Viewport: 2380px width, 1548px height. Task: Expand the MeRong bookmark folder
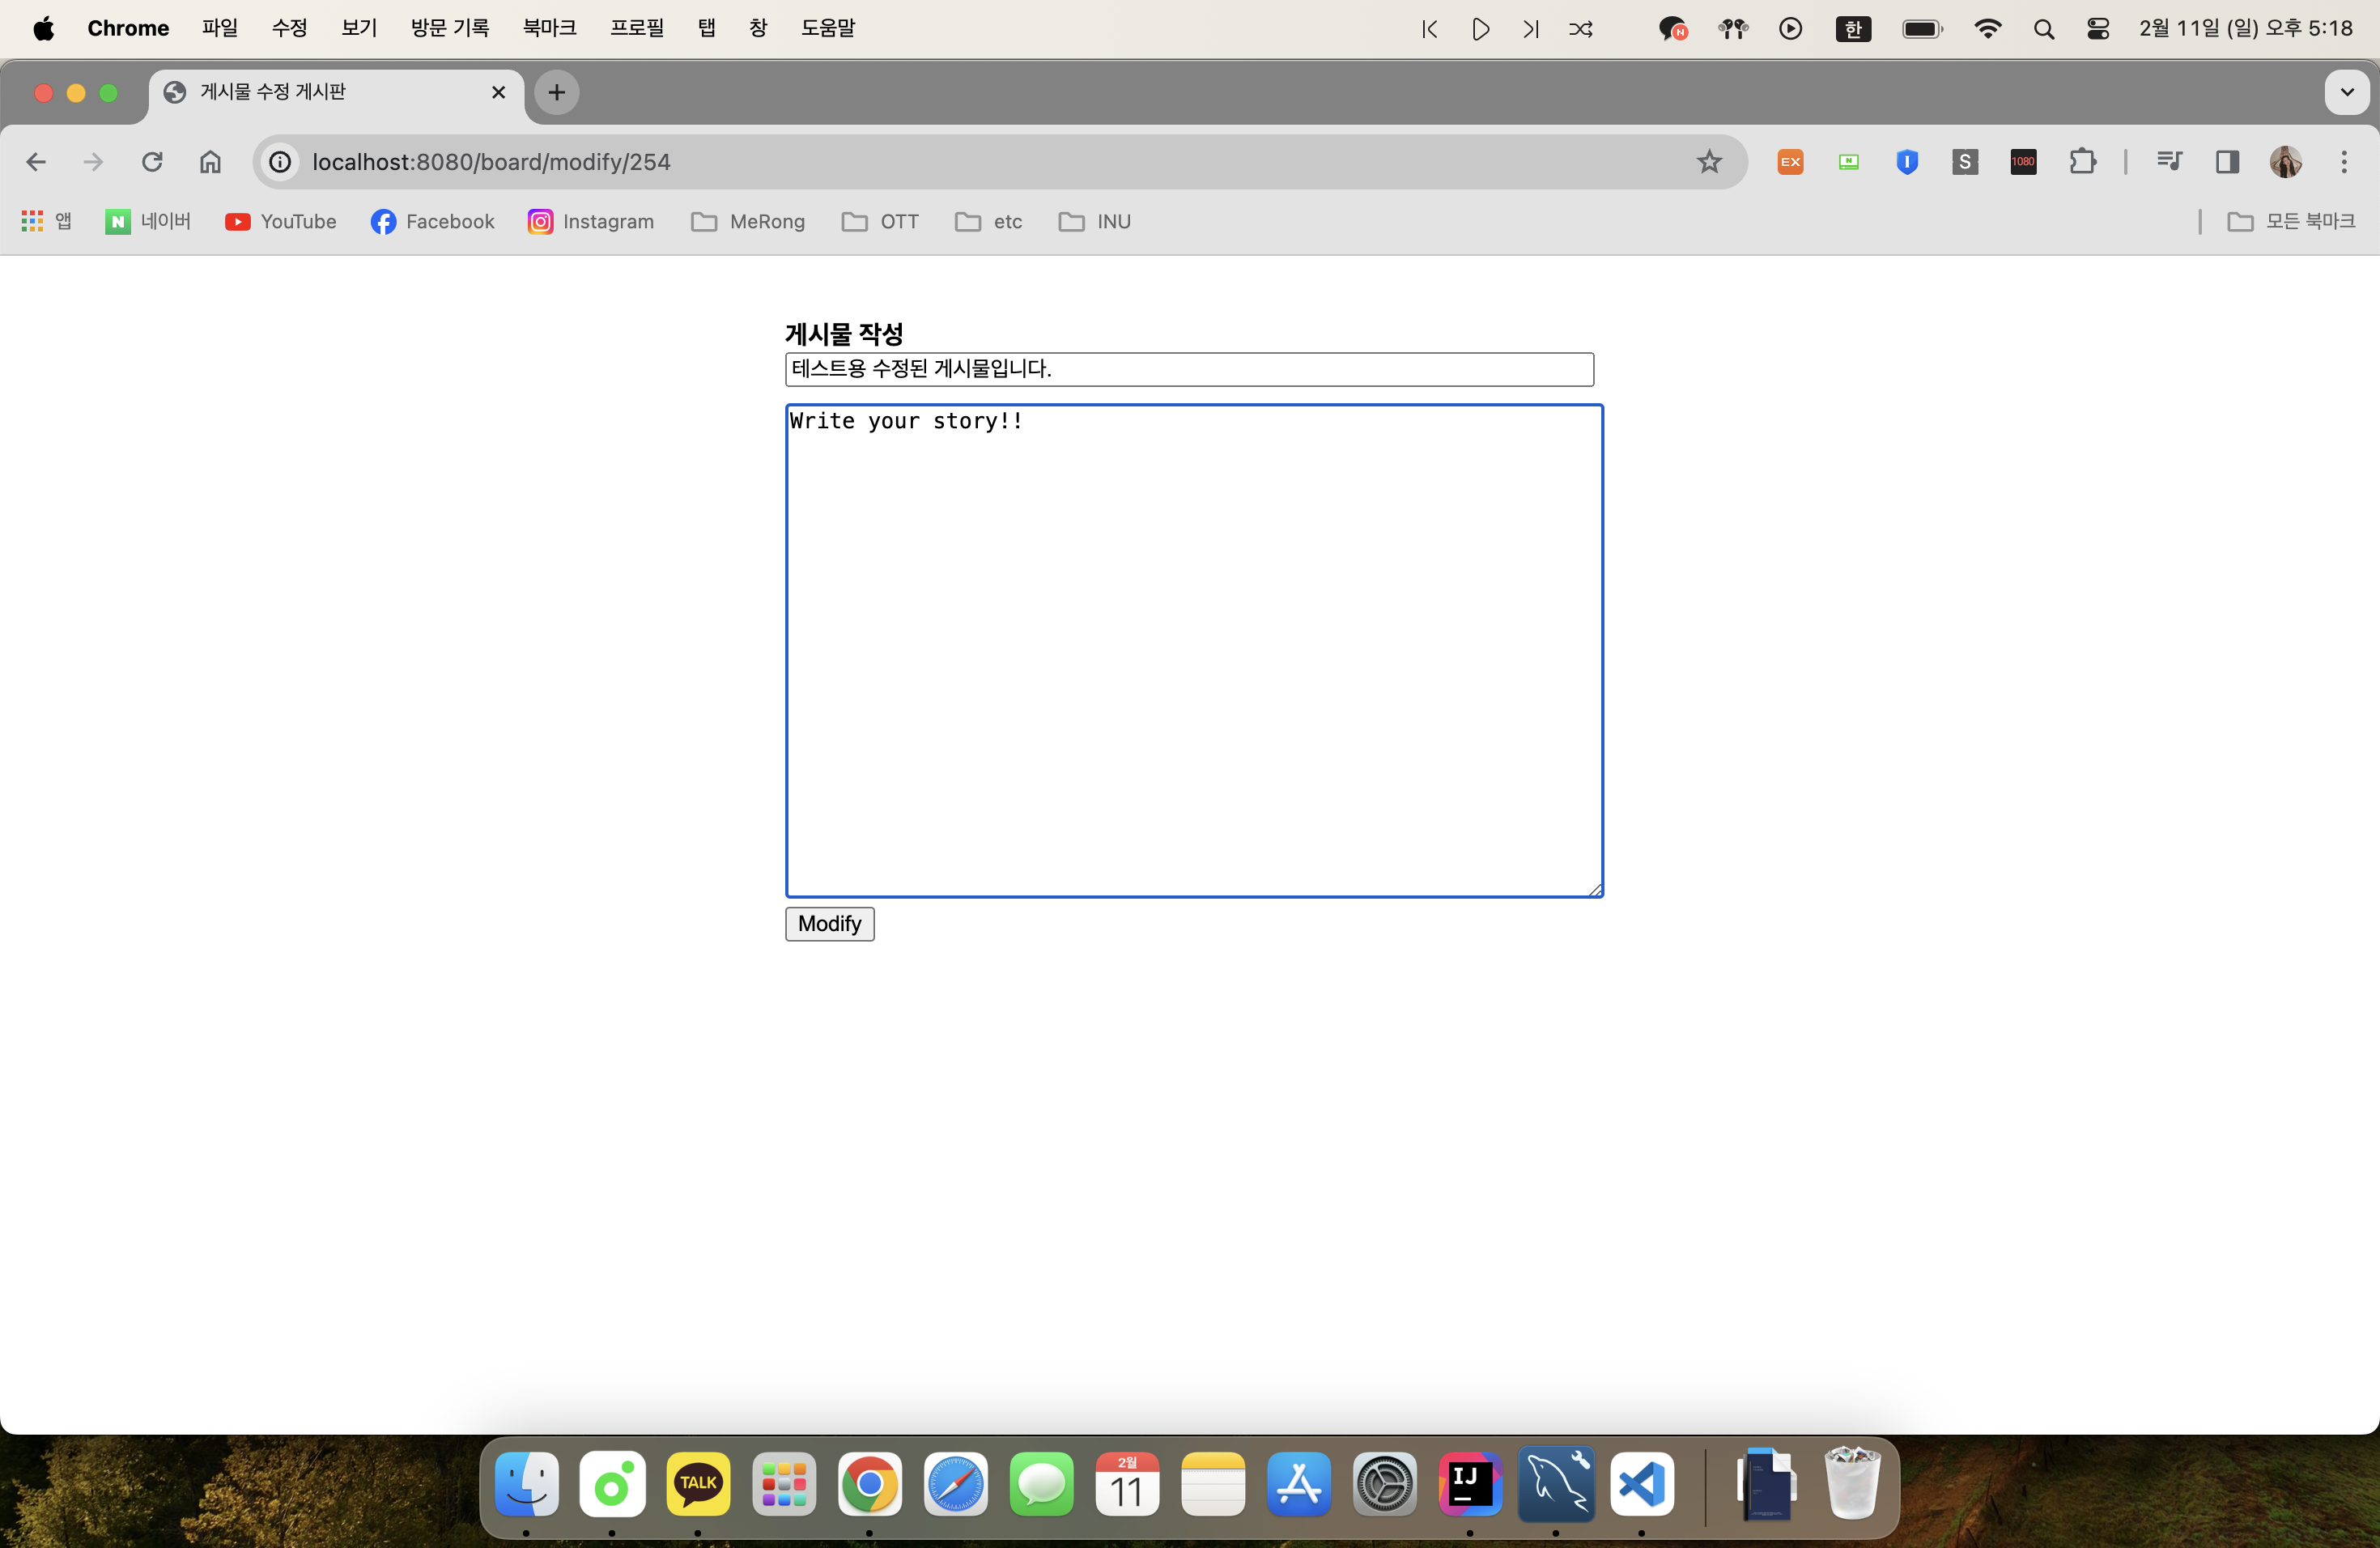pyautogui.click(x=748, y=222)
